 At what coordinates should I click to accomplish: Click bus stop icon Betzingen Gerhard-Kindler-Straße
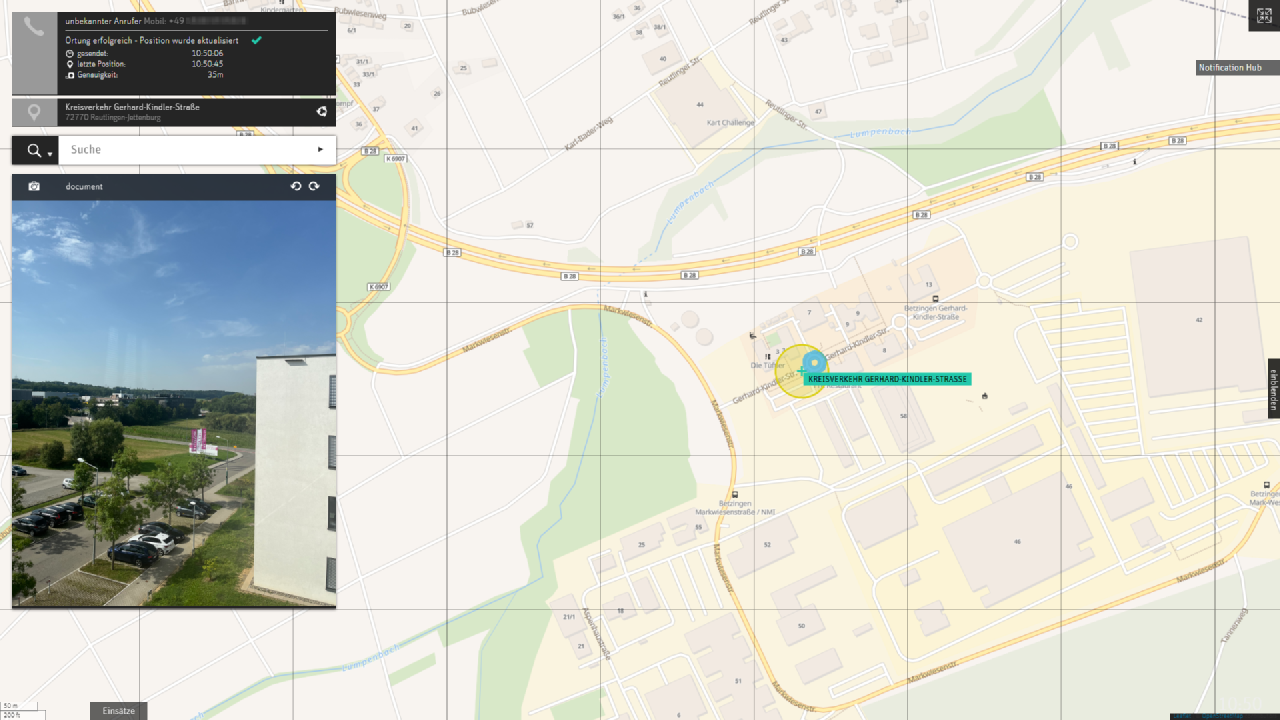pyautogui.click(x=935, y=298)
